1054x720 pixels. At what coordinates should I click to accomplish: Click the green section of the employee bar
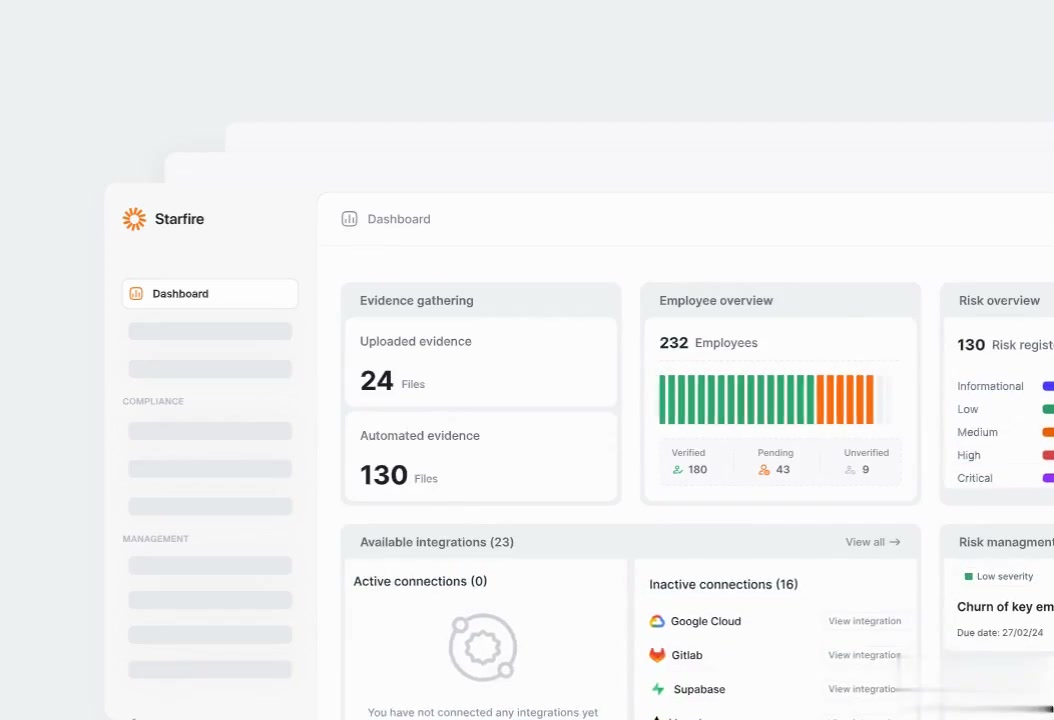pos(737,399)
